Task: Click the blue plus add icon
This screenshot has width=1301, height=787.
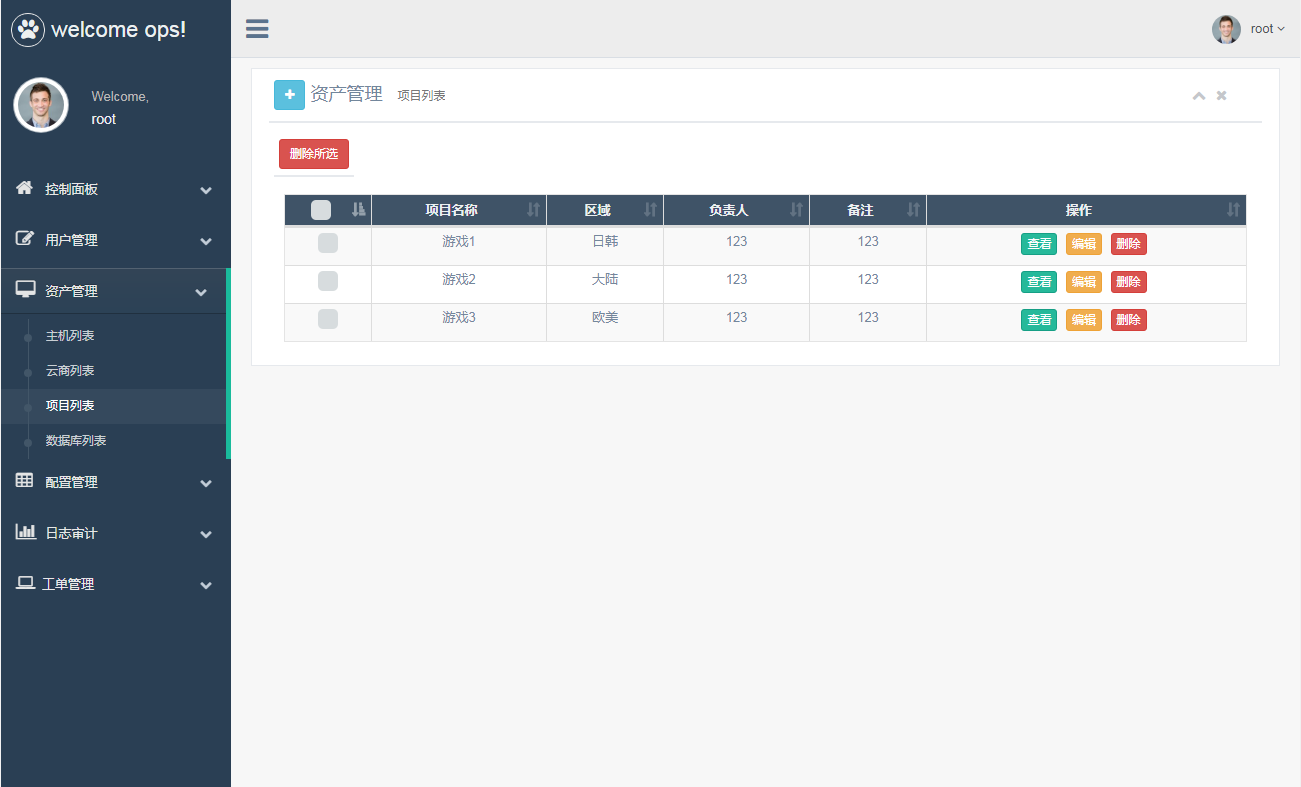Action: [x=289, y=95]
